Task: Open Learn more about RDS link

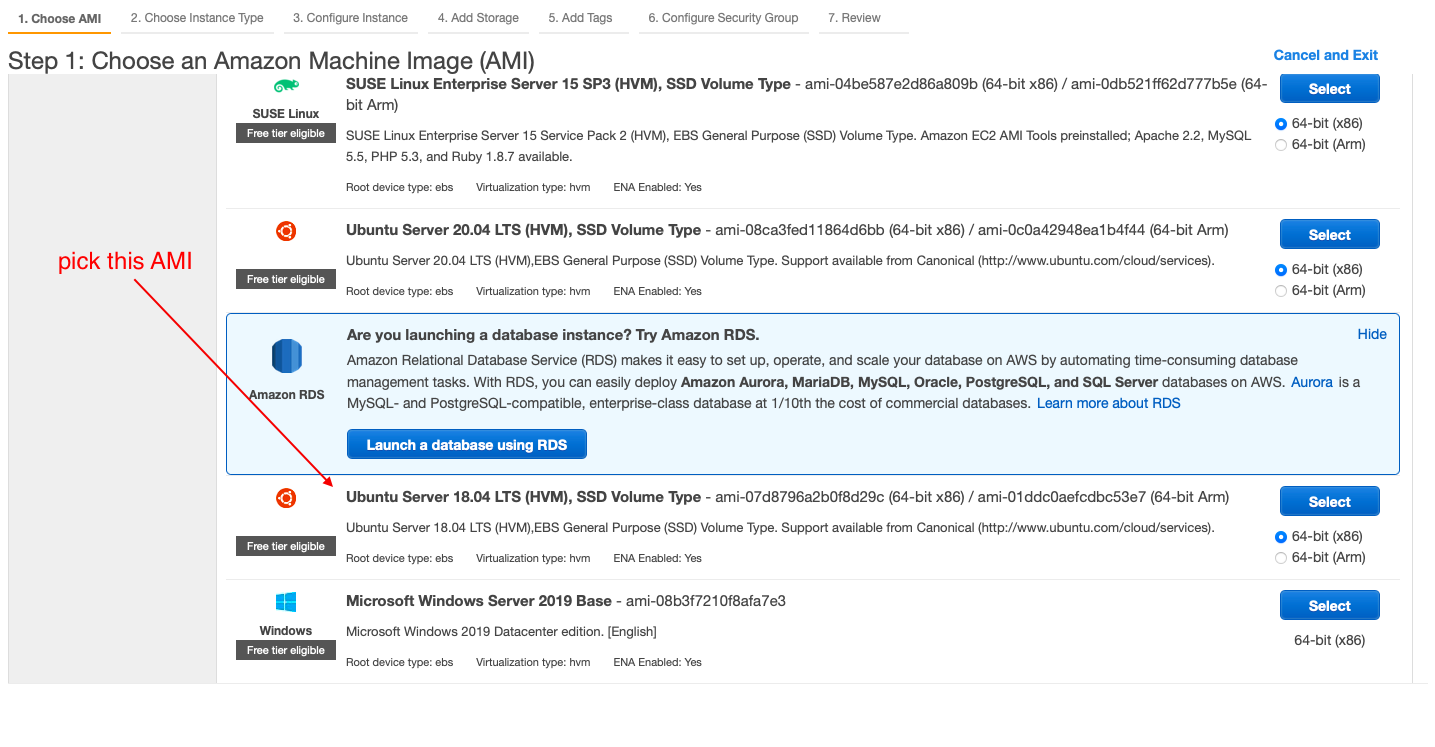Action: click(x=1108, y=403)
